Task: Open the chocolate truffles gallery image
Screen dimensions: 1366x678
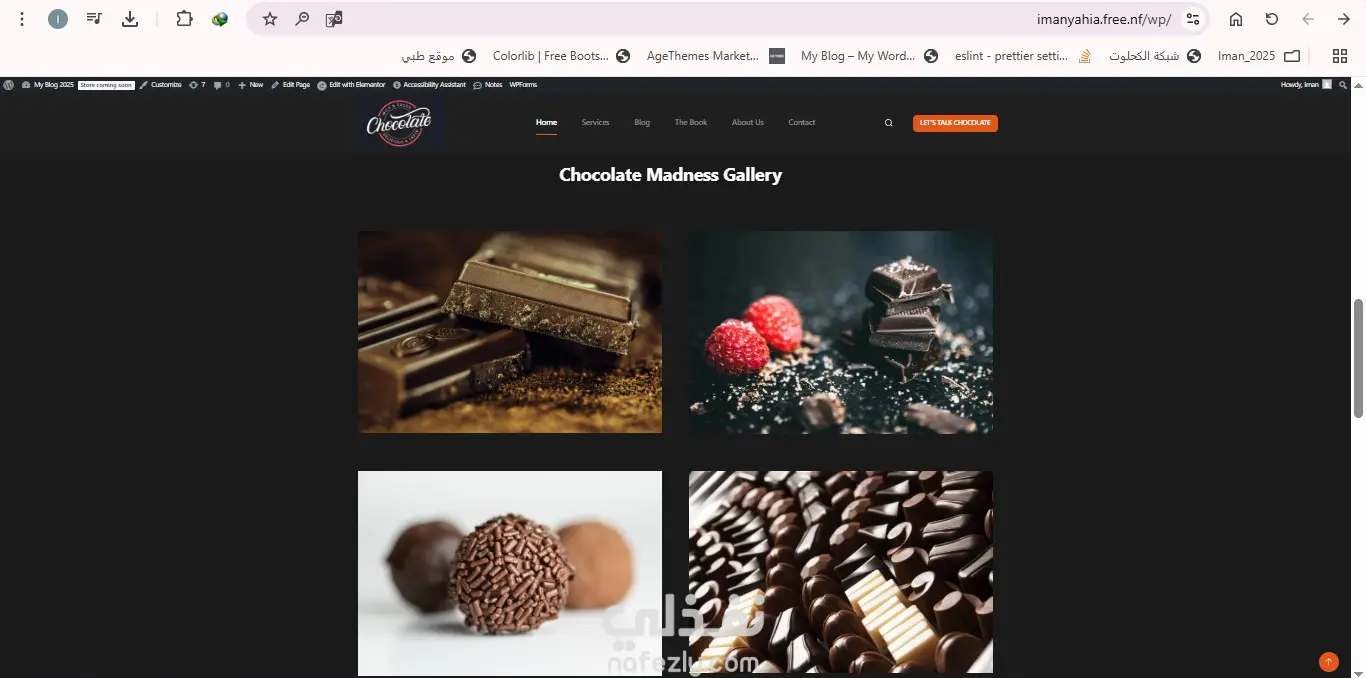Action: [510, 573]
